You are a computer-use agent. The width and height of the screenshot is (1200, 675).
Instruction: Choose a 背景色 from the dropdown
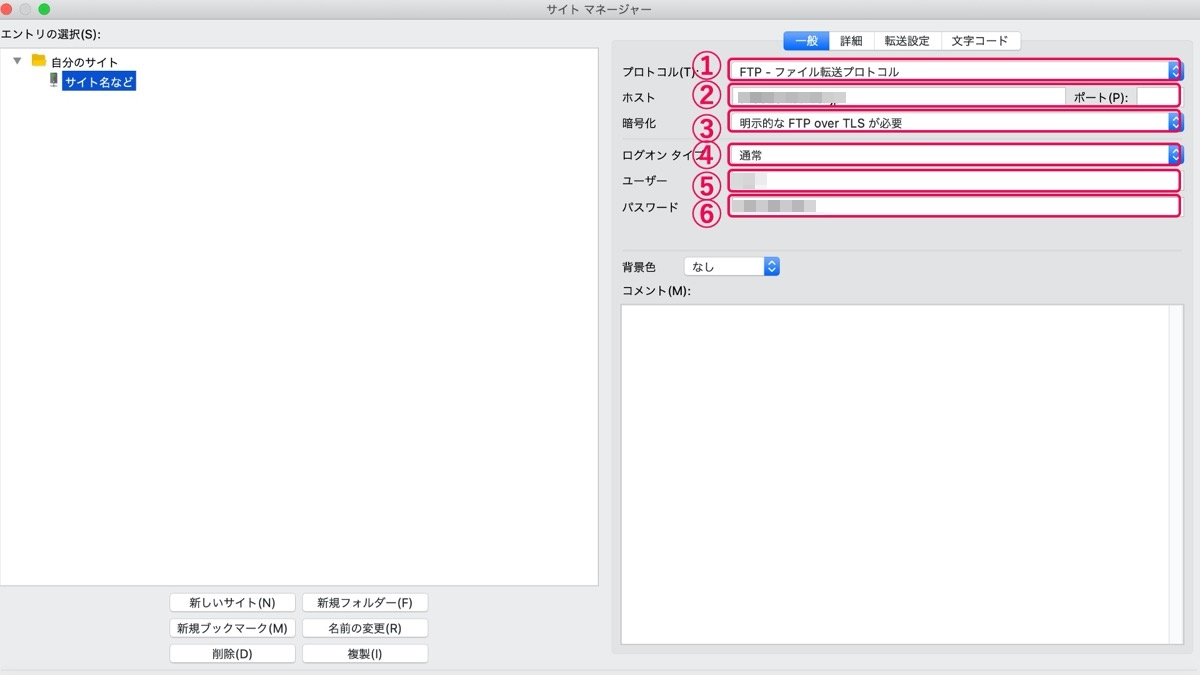(731, 267)
